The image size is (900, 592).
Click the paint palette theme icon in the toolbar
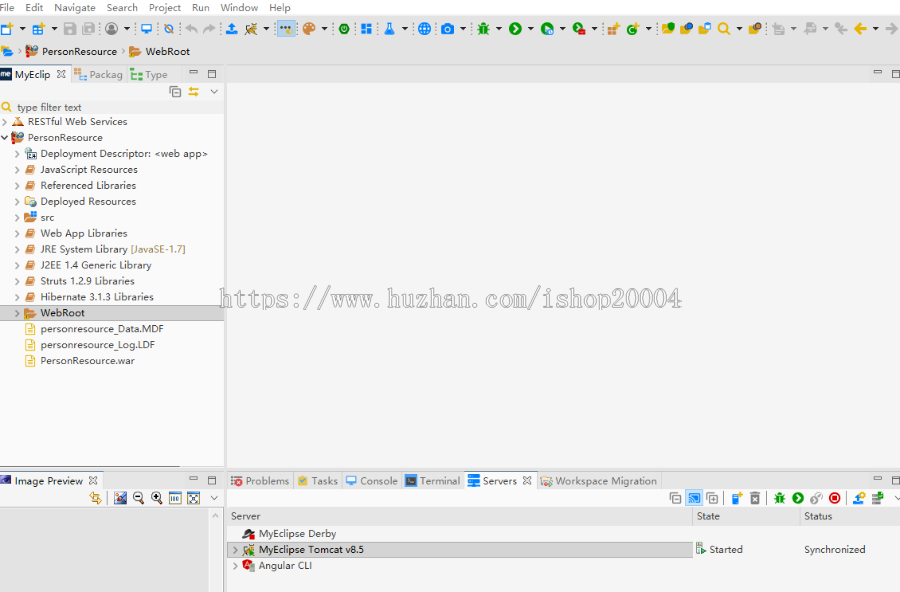[x=309, y=29]
